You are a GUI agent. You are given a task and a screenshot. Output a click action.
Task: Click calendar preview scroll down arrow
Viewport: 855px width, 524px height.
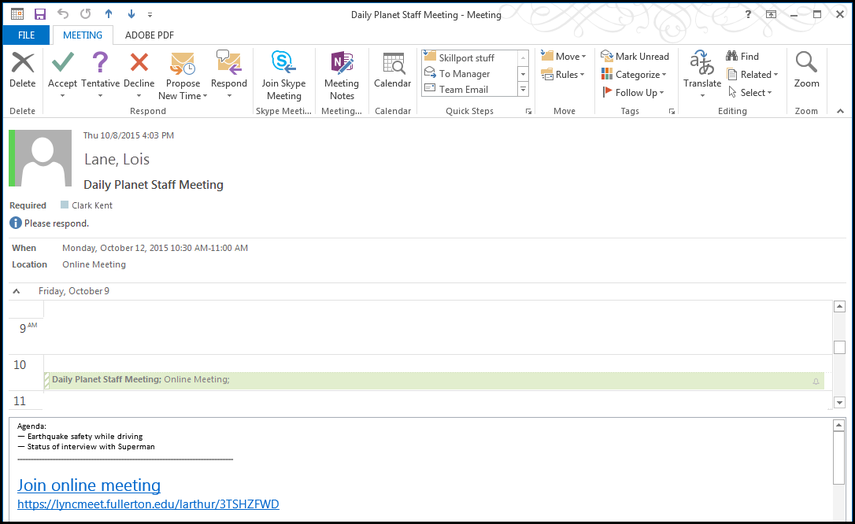840,403
